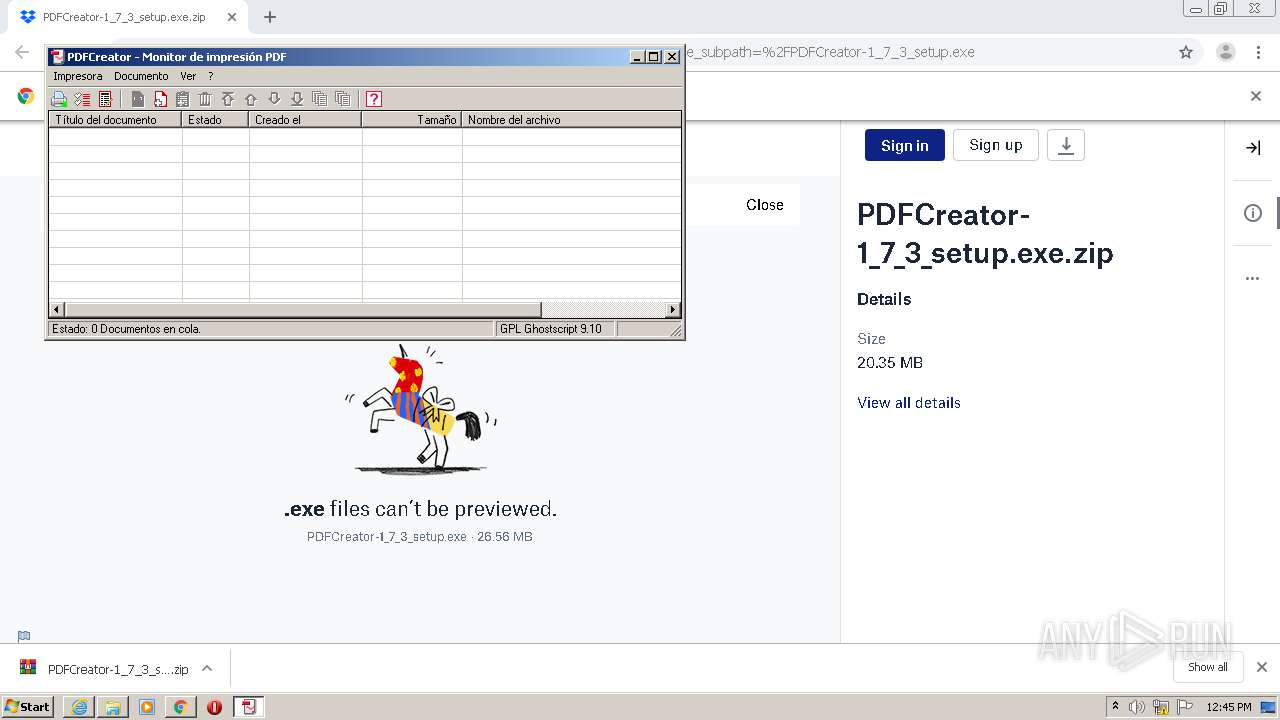Click the 'Size 20.35 MB' detail value
The width and height of the screenshot is (1280, 720).
[890, 362]
